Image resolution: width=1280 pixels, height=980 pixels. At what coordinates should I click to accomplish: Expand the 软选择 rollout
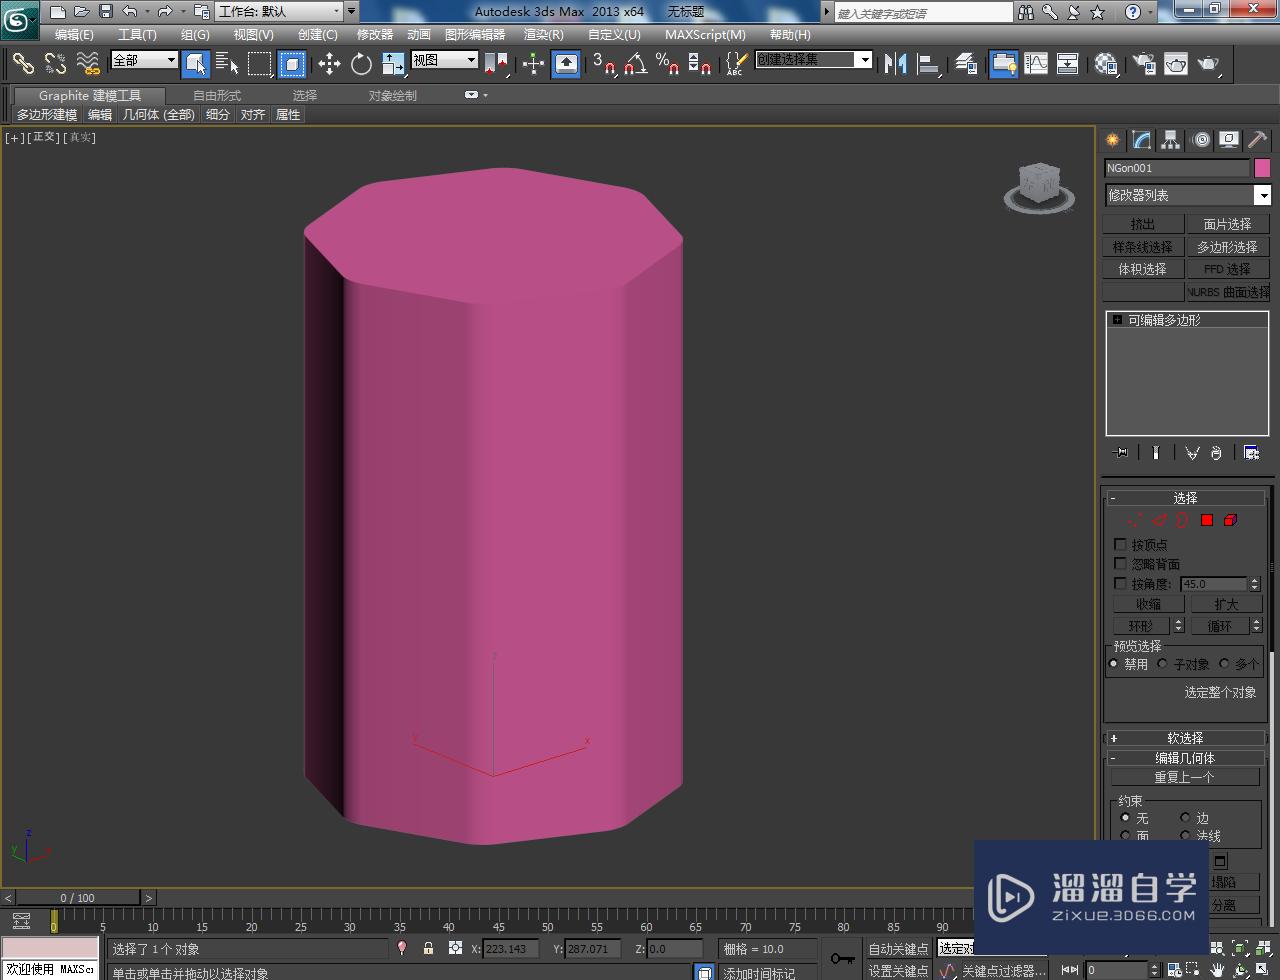tap(1184, 738)
